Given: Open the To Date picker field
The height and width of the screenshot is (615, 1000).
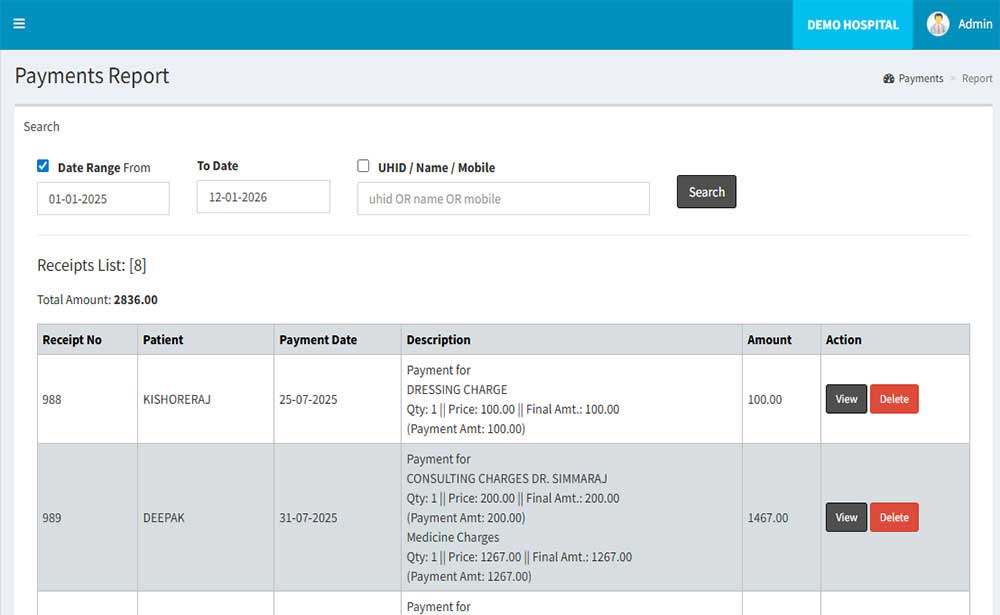Looking at the screenshot, I should click(x=263, y=197).
